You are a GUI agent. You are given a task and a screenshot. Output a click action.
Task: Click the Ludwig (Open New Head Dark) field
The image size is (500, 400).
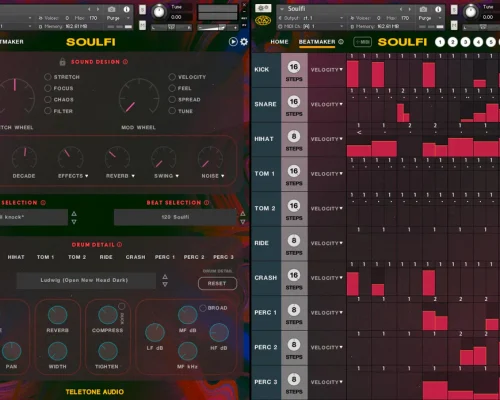(86, 280)
